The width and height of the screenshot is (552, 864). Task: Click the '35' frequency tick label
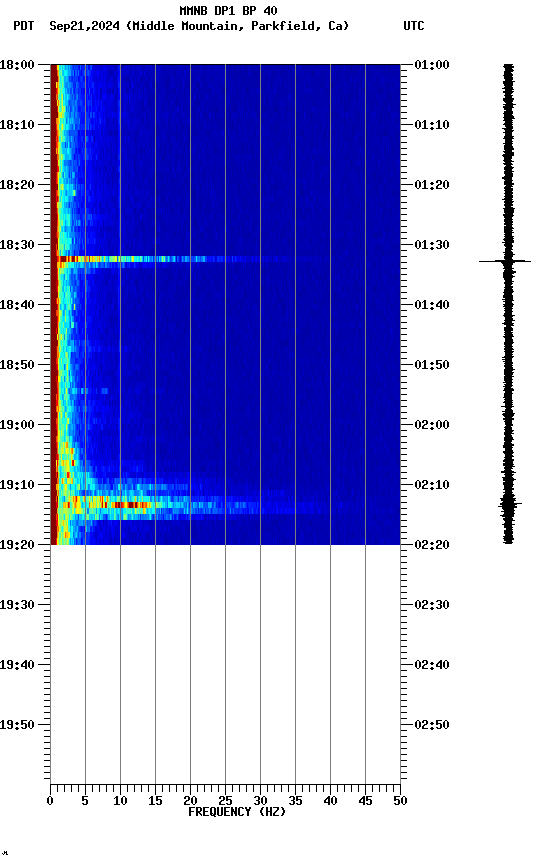click(295, 801)
